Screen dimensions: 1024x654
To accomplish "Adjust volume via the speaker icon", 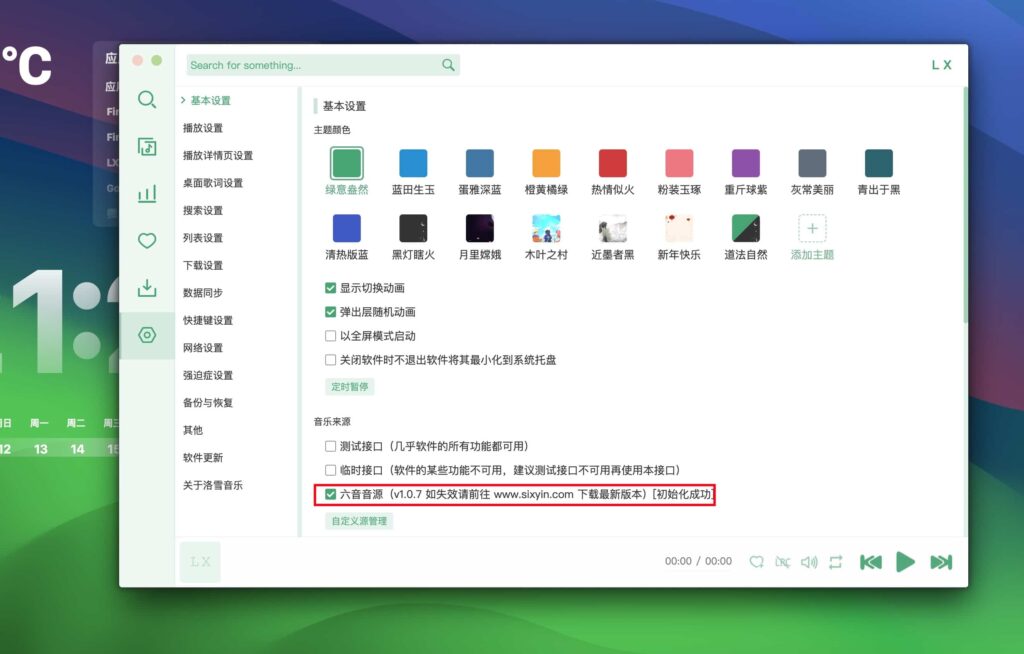I will coord(809,561).
